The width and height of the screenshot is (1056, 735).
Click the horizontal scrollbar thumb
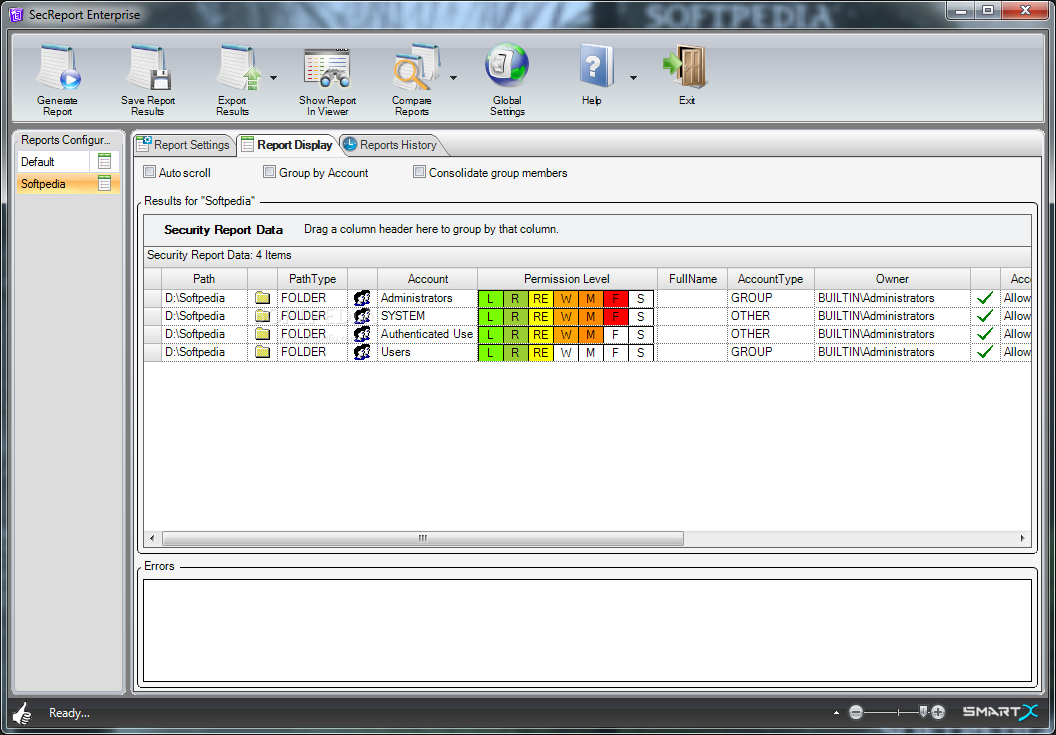423,538
